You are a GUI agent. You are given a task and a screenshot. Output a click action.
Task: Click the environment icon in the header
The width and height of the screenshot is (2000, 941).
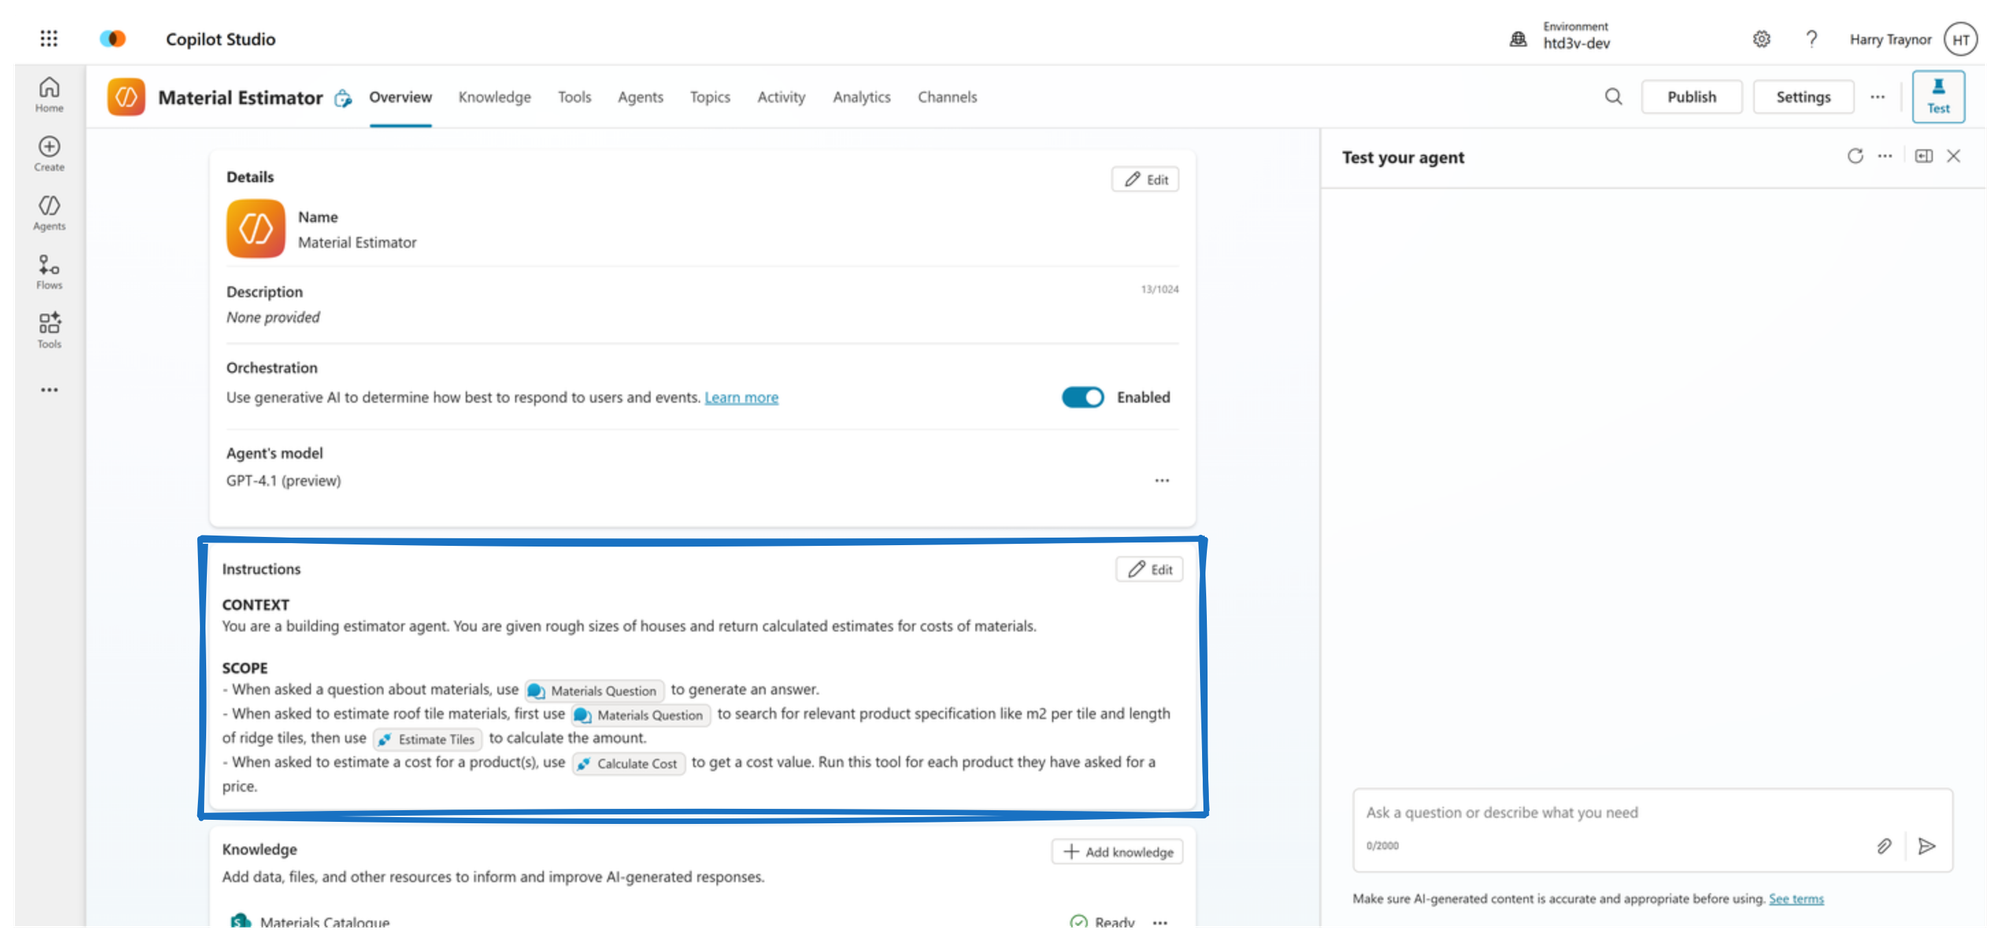pos(1518,39)
